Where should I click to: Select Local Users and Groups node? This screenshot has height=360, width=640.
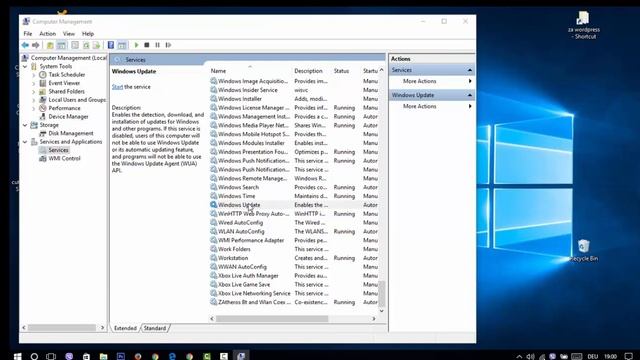(x=77, y=100)
